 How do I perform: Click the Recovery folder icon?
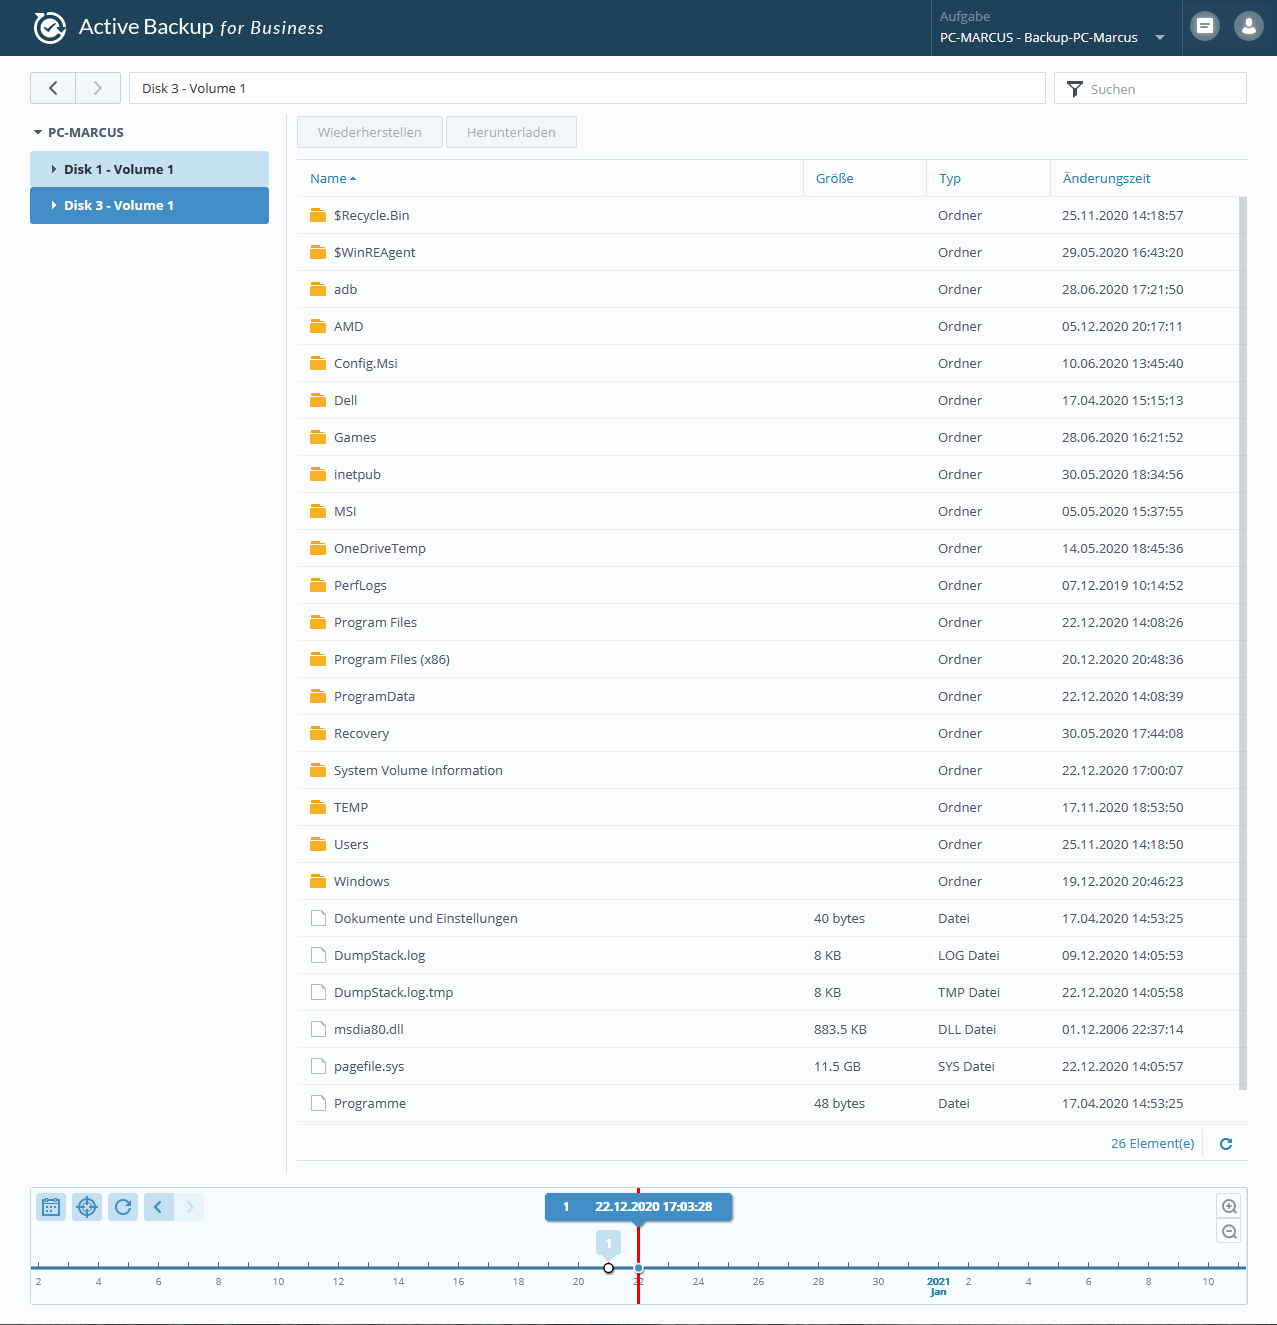318,733
